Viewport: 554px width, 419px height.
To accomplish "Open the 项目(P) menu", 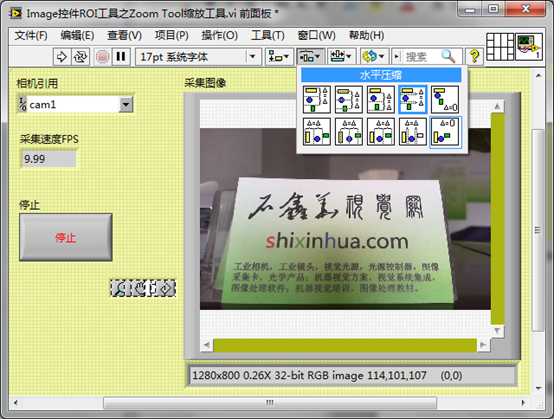I will (x=171, y=35).
